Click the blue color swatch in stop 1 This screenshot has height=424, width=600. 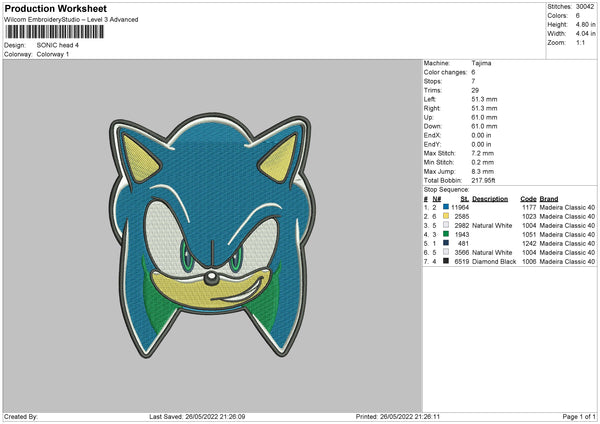[446, 206]
